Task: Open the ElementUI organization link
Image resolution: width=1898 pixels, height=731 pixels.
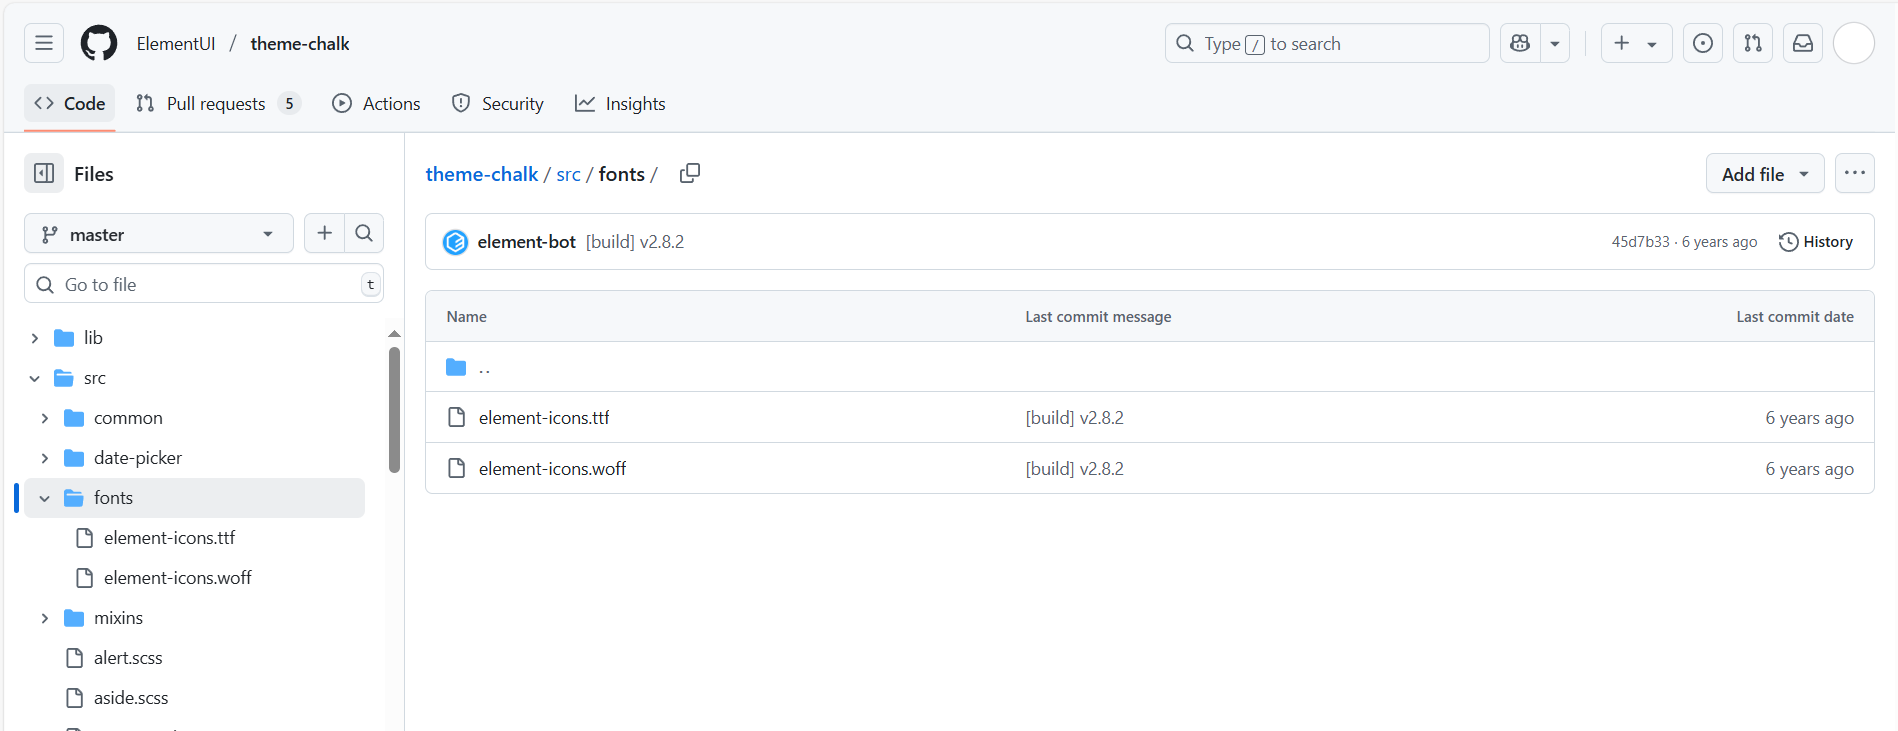Action: point(176,44)
